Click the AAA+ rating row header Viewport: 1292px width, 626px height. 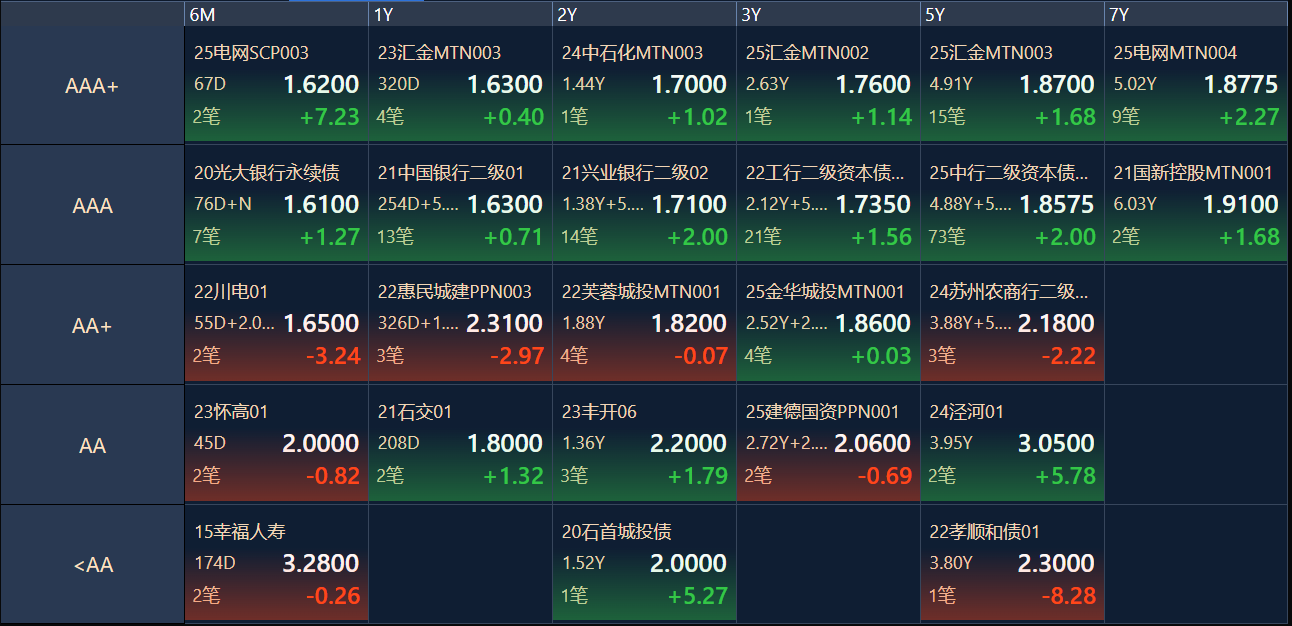(92, 86)
